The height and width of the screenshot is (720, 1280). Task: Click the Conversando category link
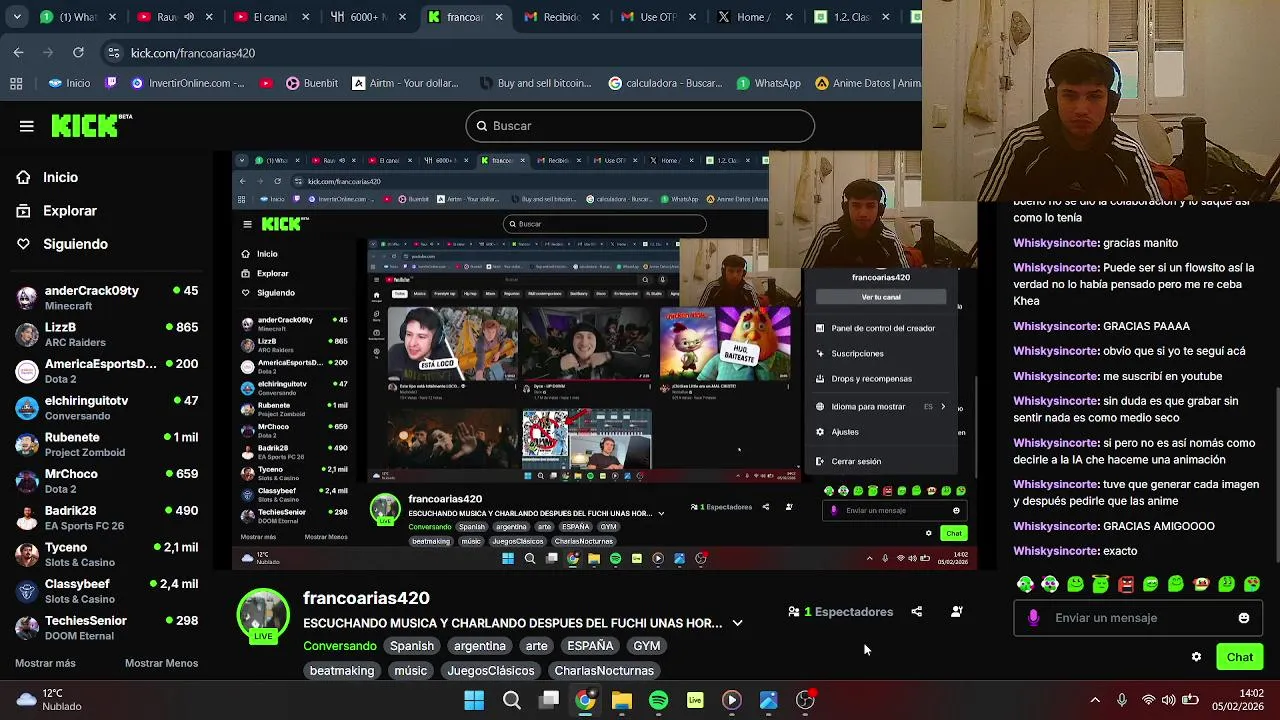[x=340, y=646]
